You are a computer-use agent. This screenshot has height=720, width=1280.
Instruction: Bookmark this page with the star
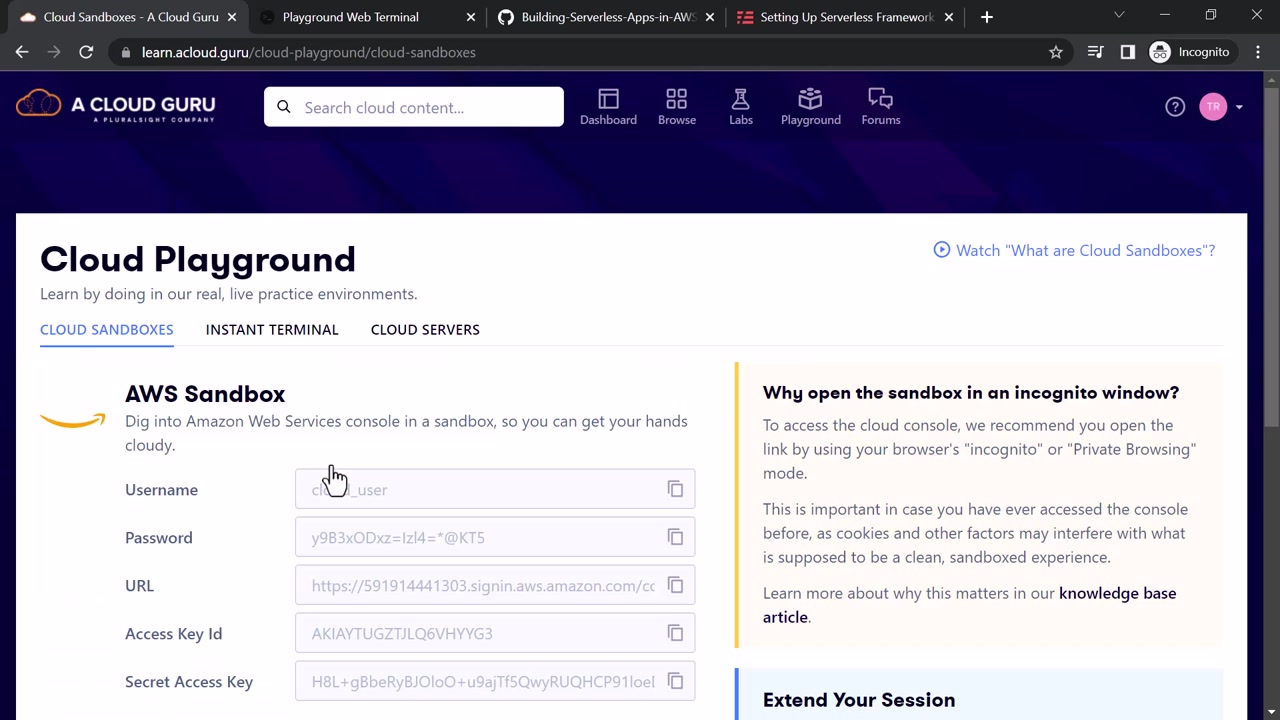[x=1055, y=52]
